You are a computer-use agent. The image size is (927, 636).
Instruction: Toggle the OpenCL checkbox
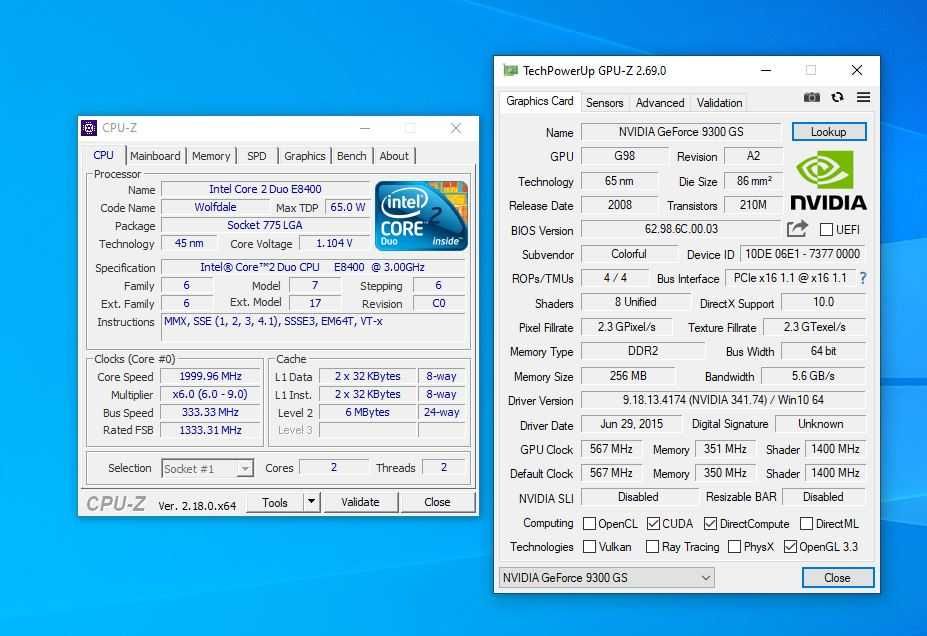(589, 524)
